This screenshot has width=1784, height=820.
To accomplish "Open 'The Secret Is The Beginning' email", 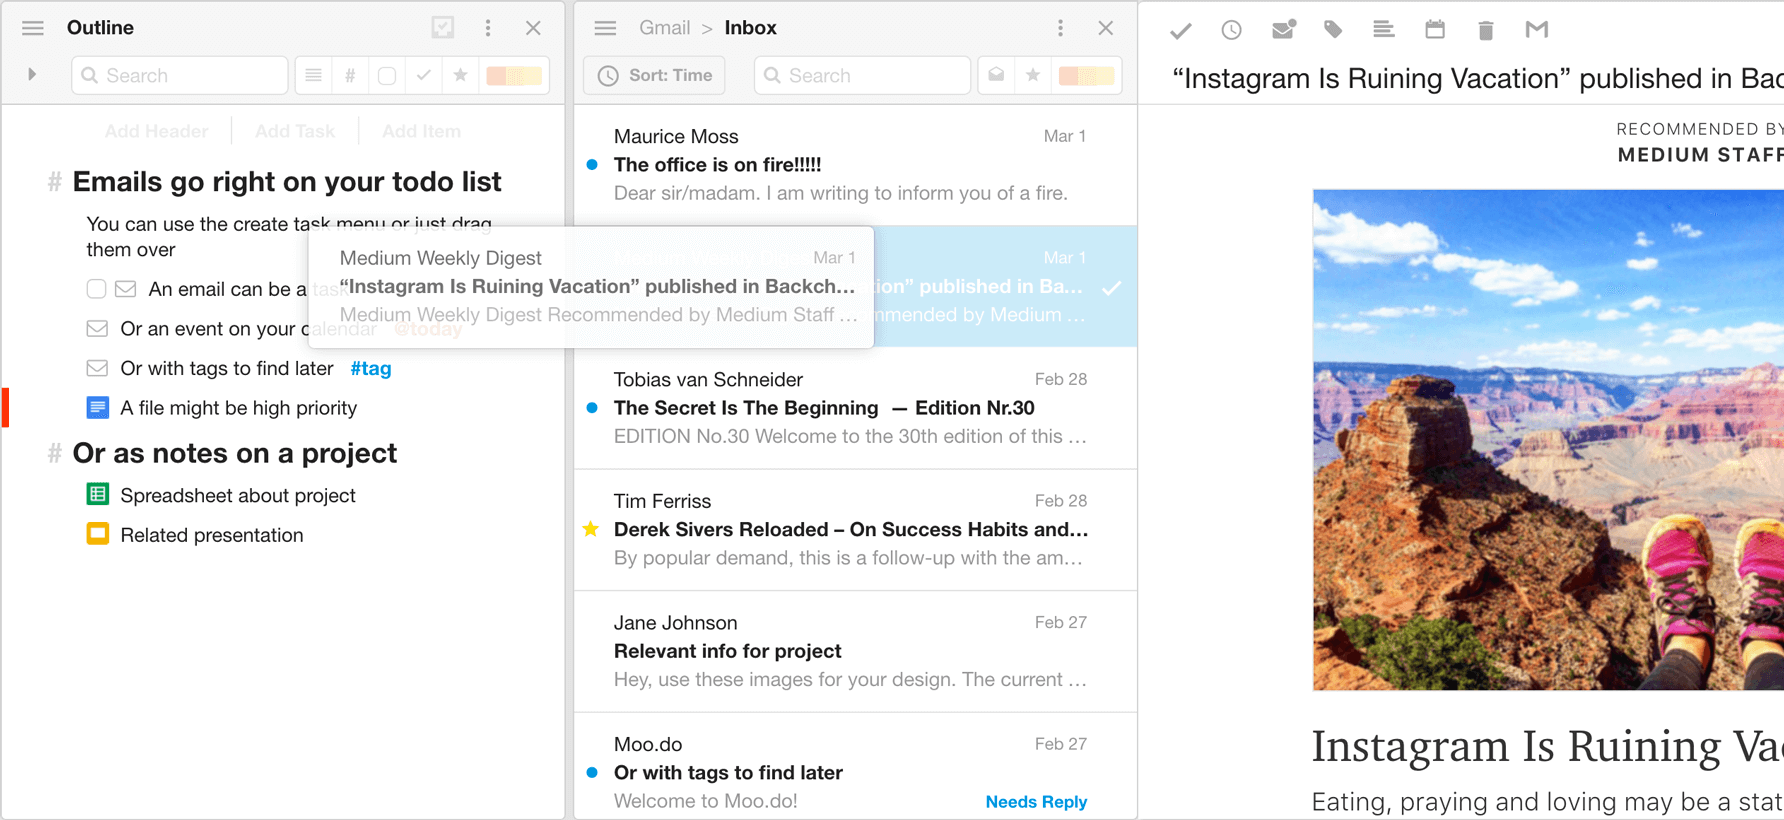I will pyautogui.click(x=856, y=408).
